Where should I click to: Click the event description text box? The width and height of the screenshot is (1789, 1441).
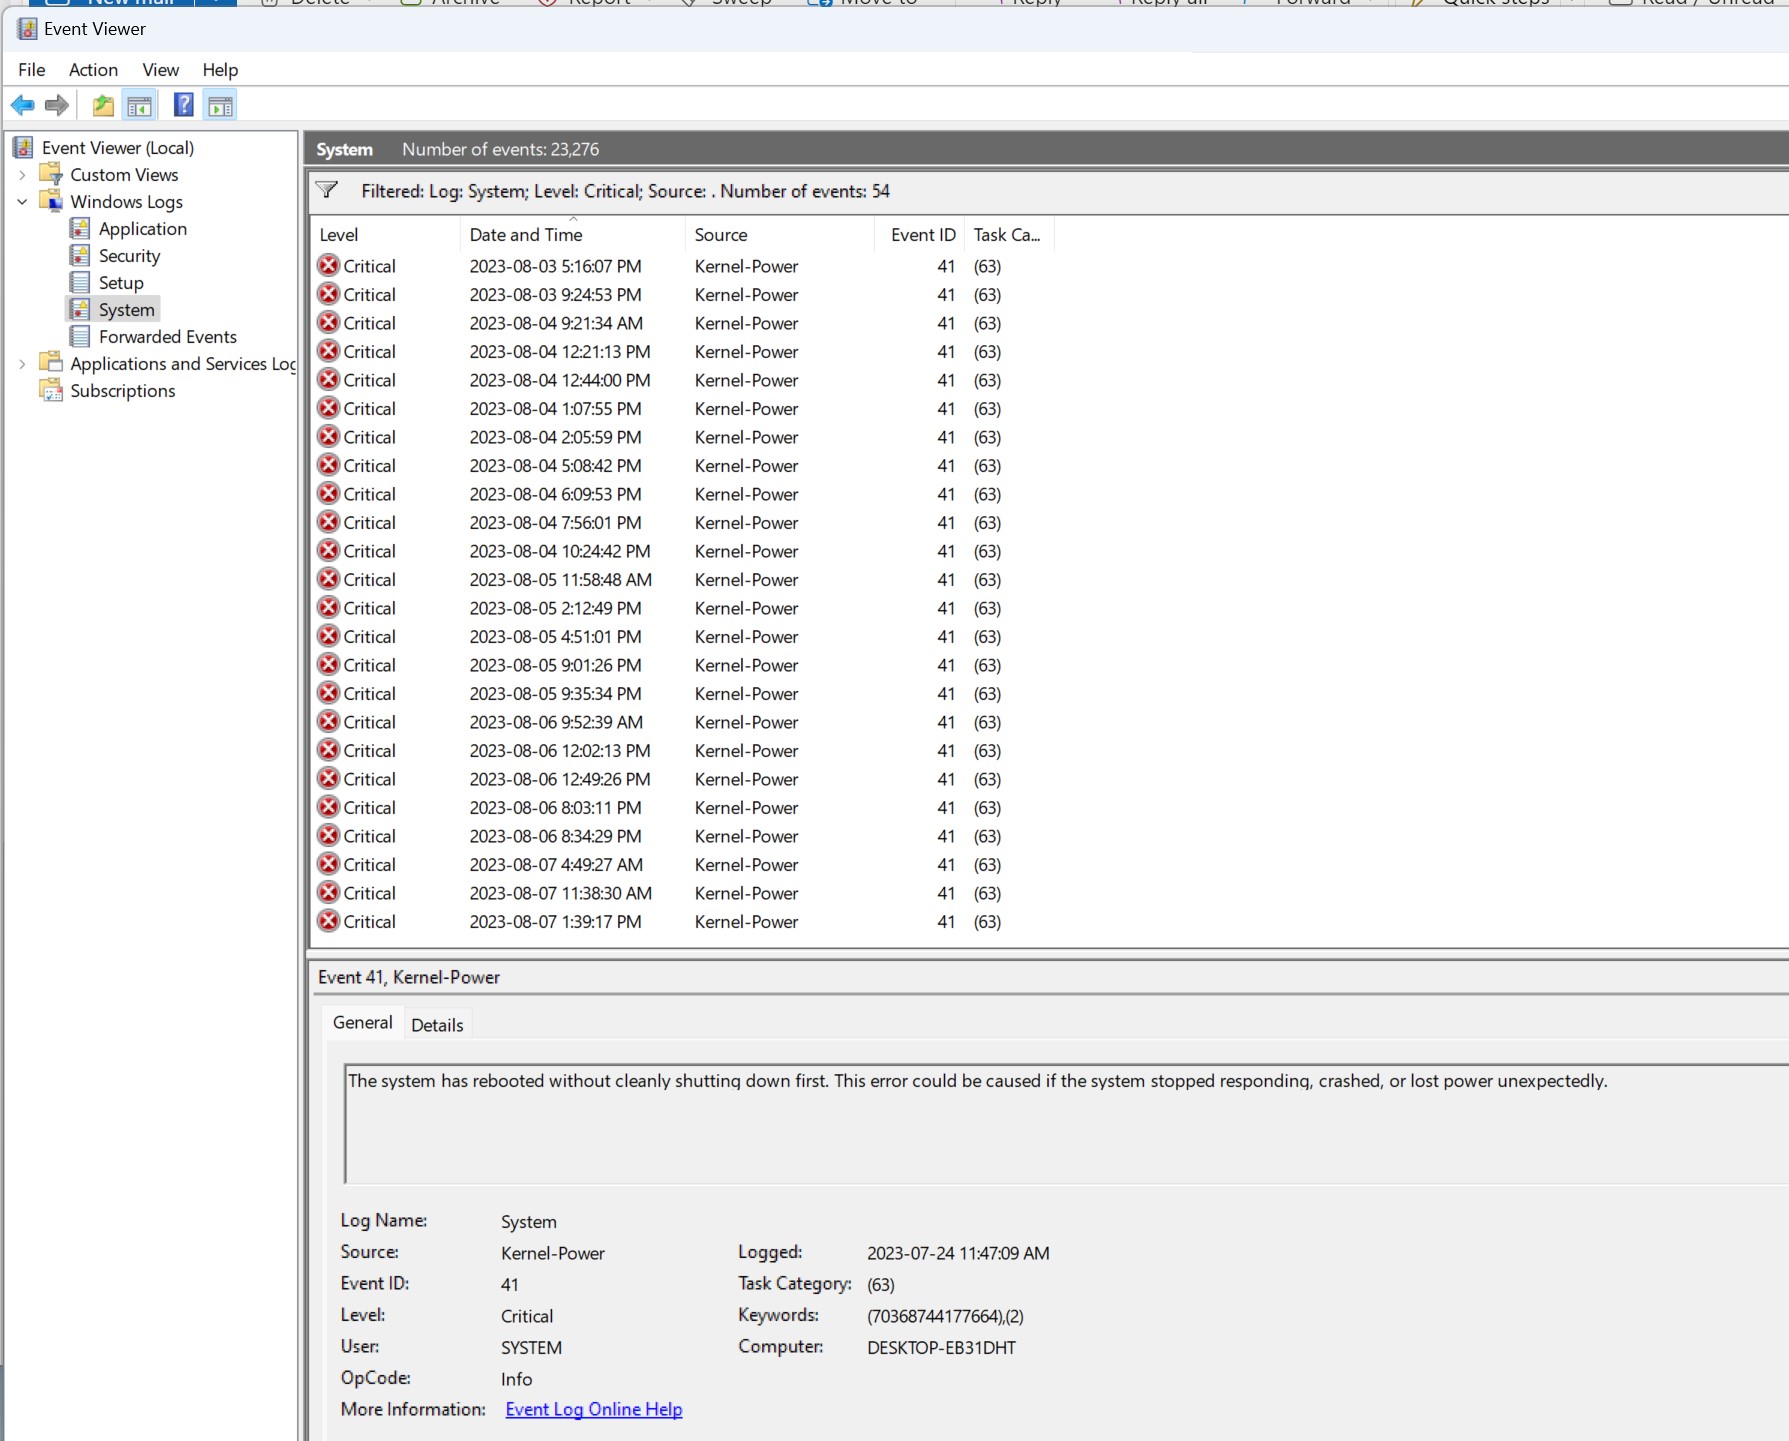tap(1065, 1124)
